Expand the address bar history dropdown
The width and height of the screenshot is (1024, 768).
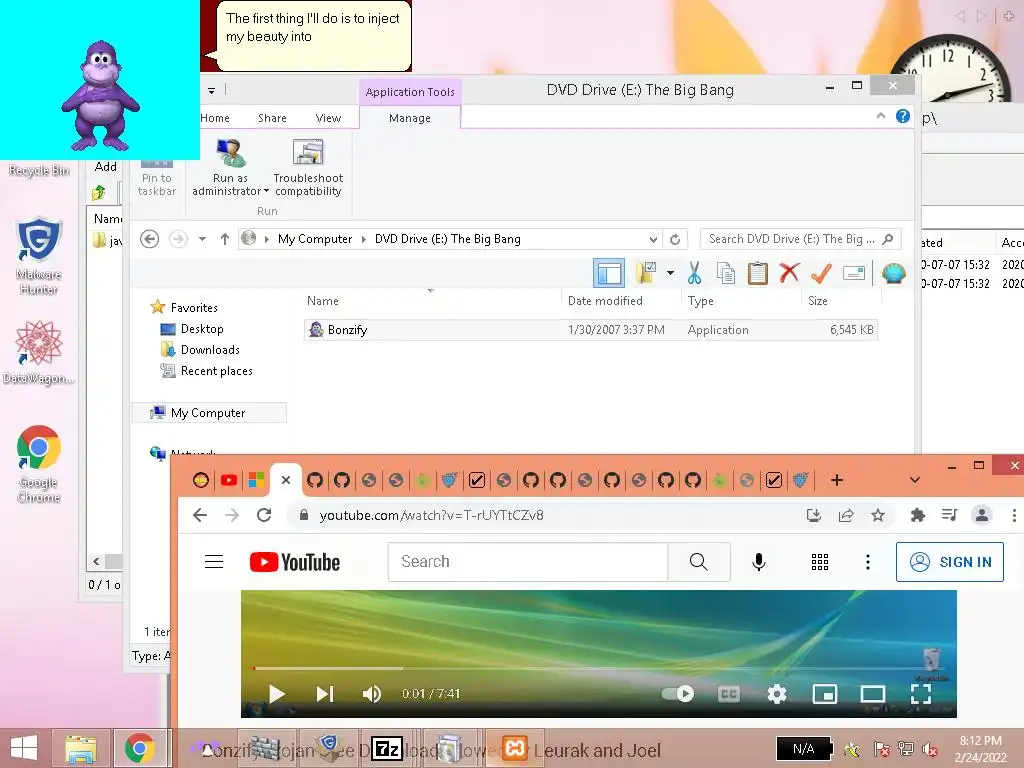tap(653, 239)
